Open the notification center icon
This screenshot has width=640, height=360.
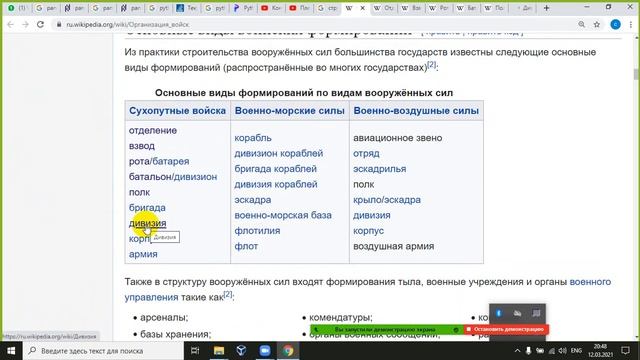point(625,351)
